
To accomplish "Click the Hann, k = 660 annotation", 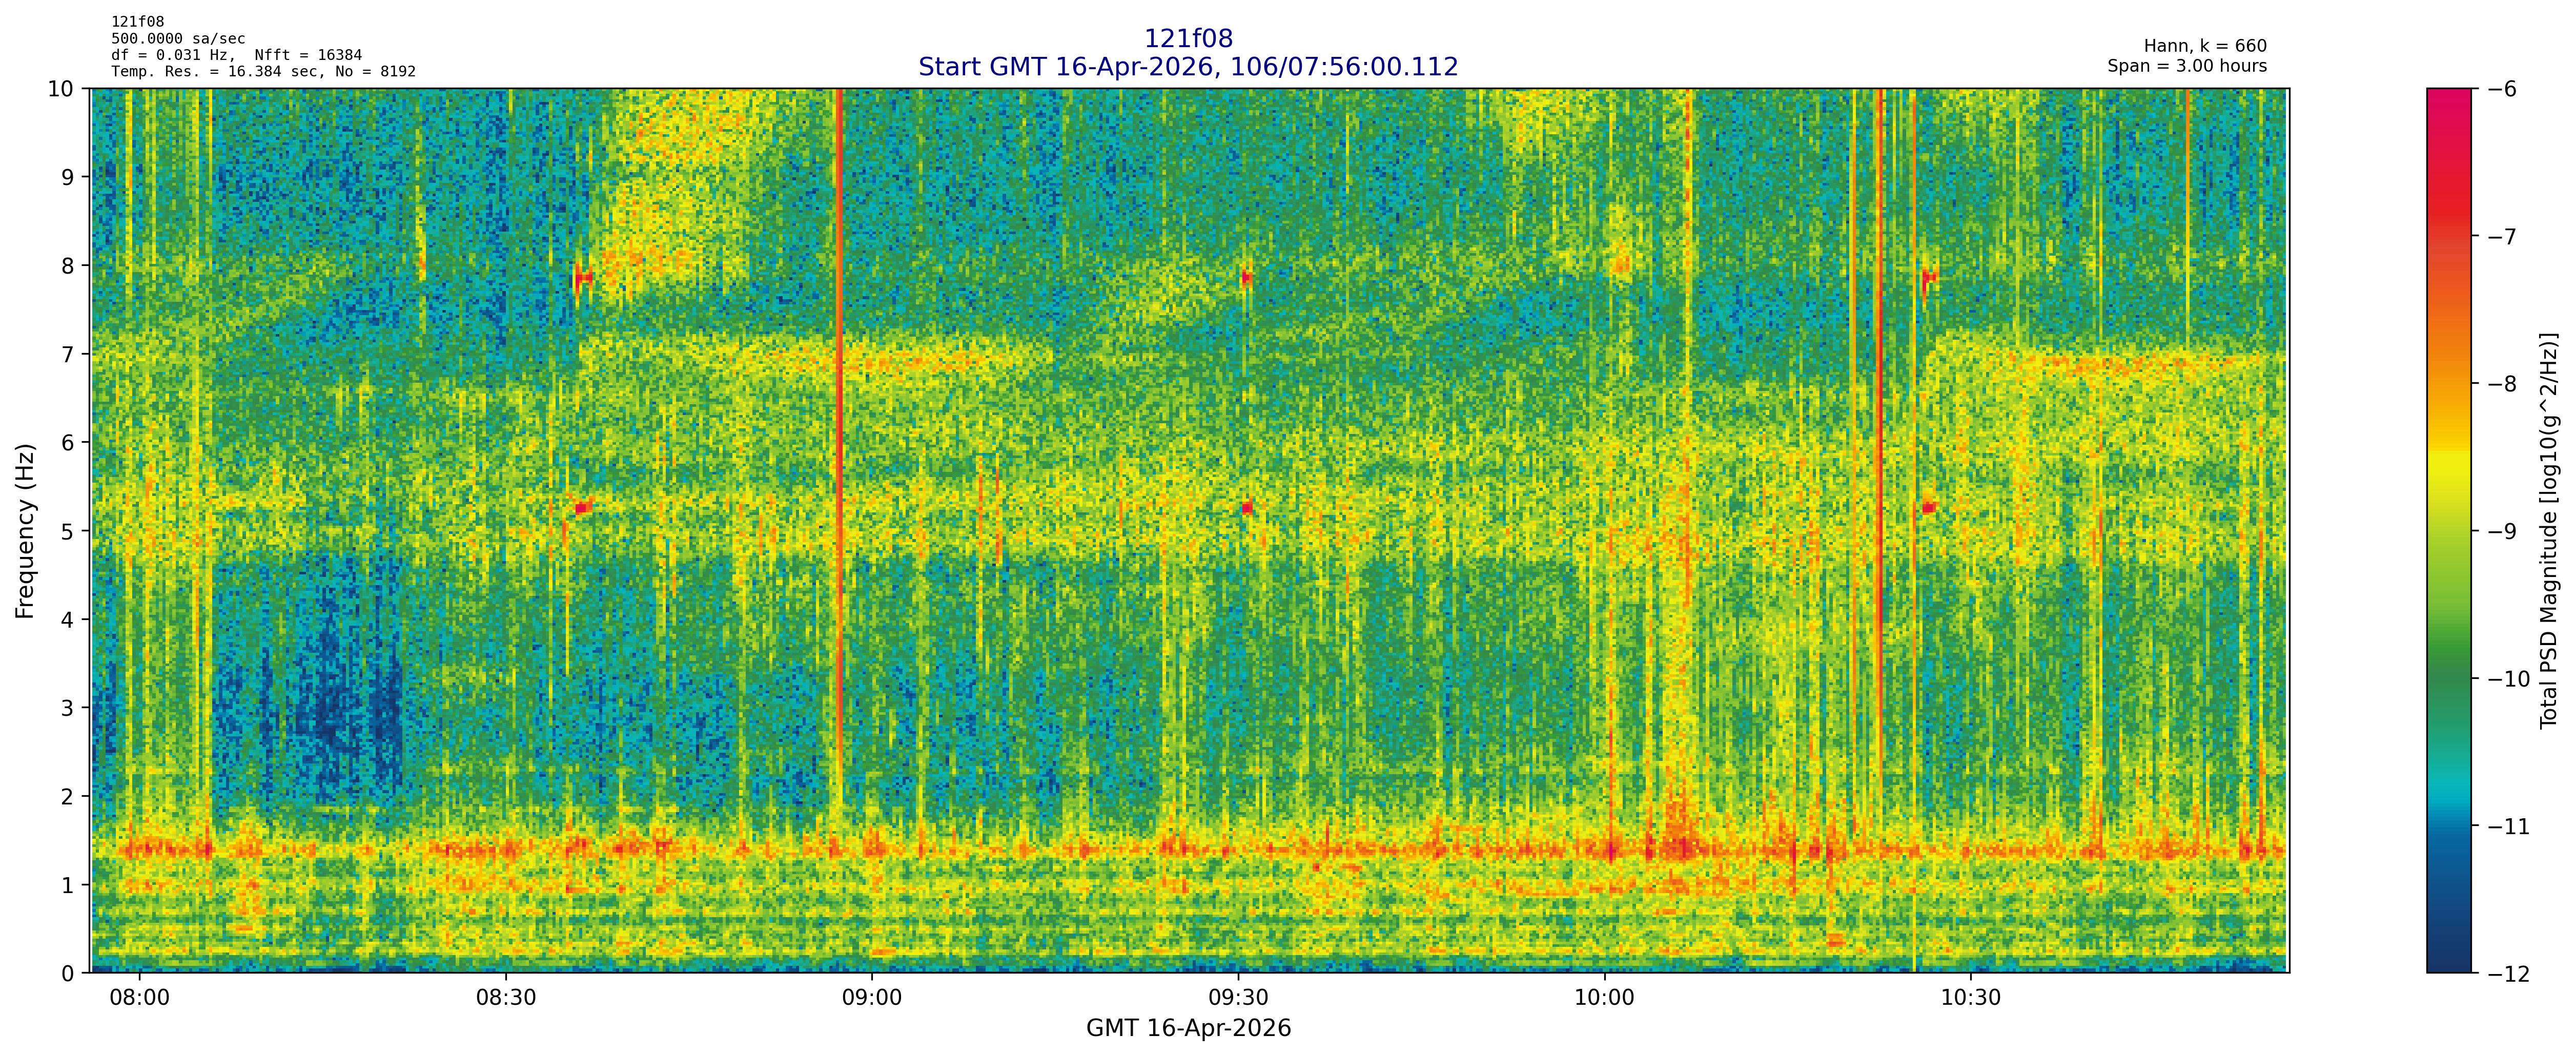I will pos(2205,46).
